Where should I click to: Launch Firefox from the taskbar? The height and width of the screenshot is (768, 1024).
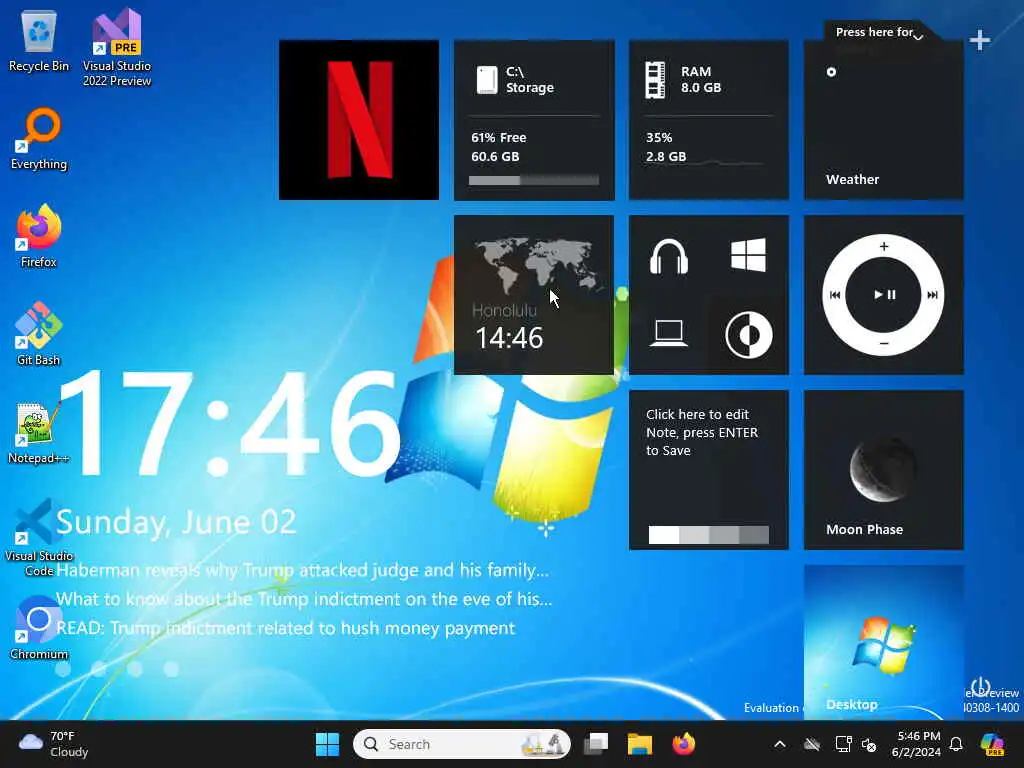684,744
